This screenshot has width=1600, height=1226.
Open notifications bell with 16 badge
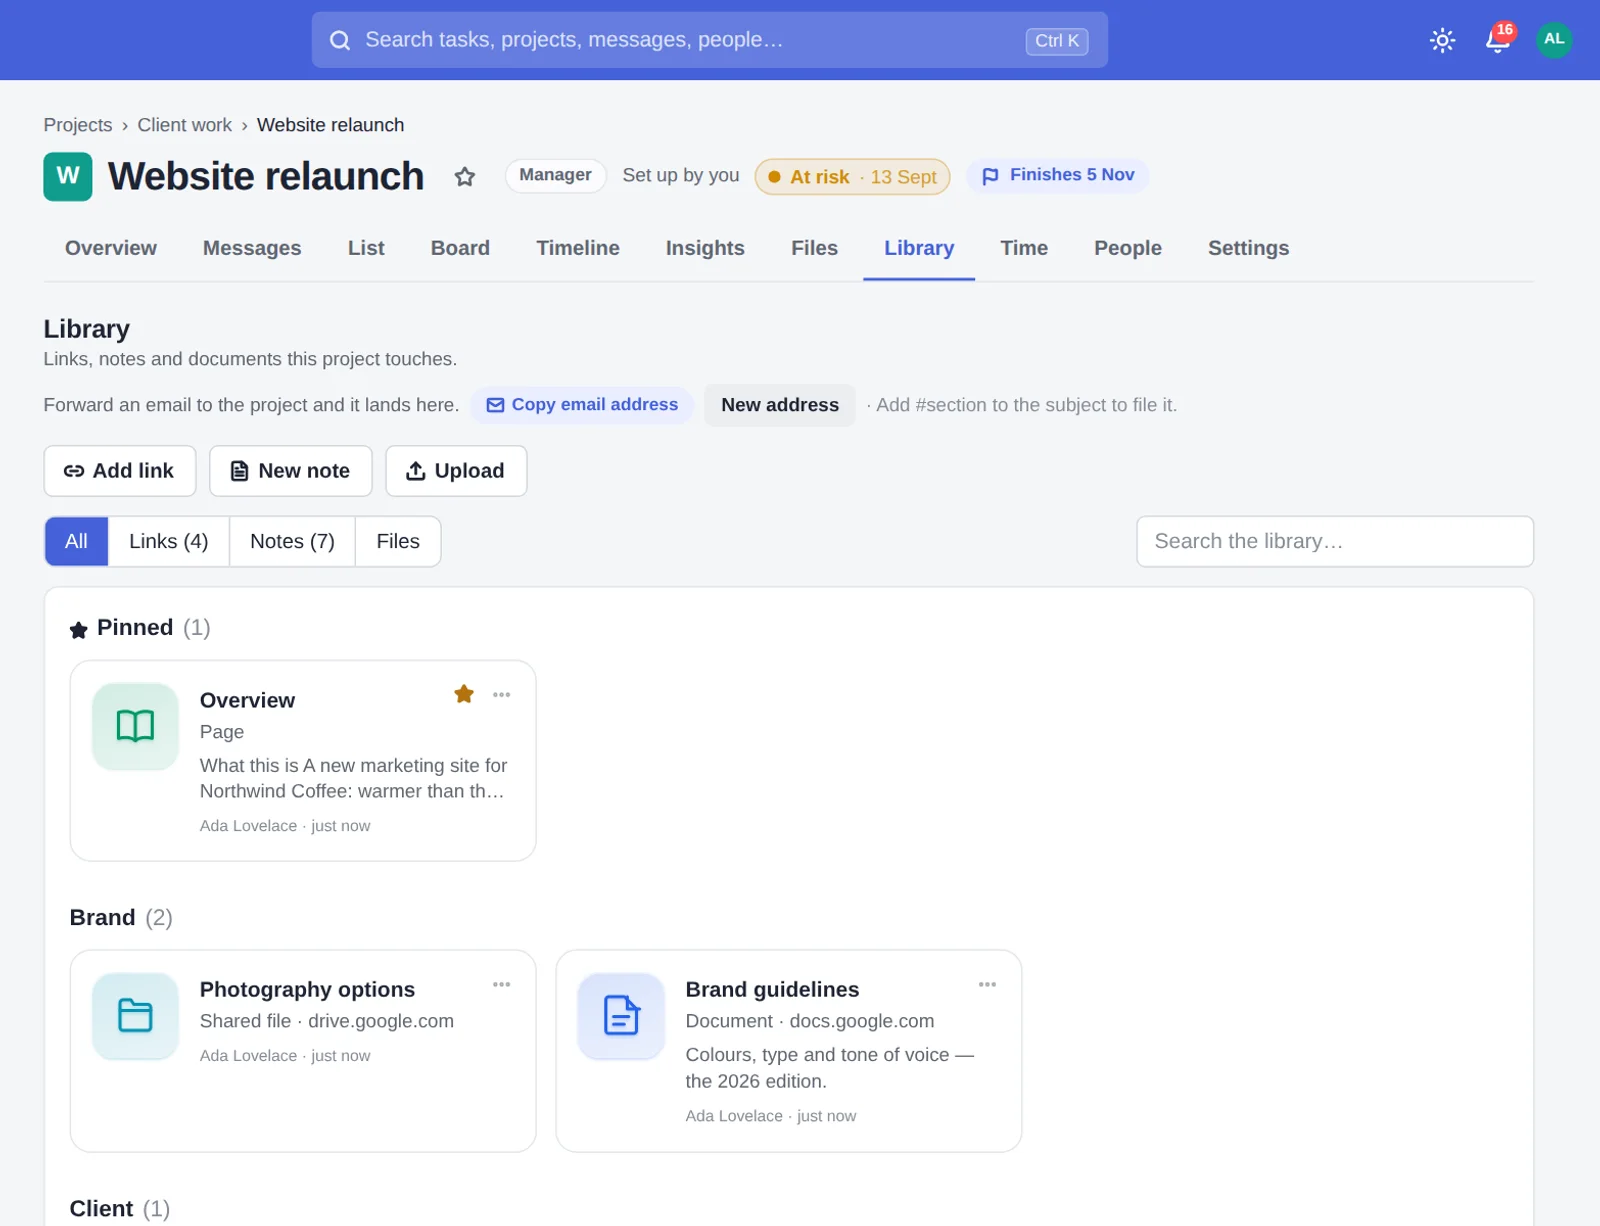pos(1498,40)
